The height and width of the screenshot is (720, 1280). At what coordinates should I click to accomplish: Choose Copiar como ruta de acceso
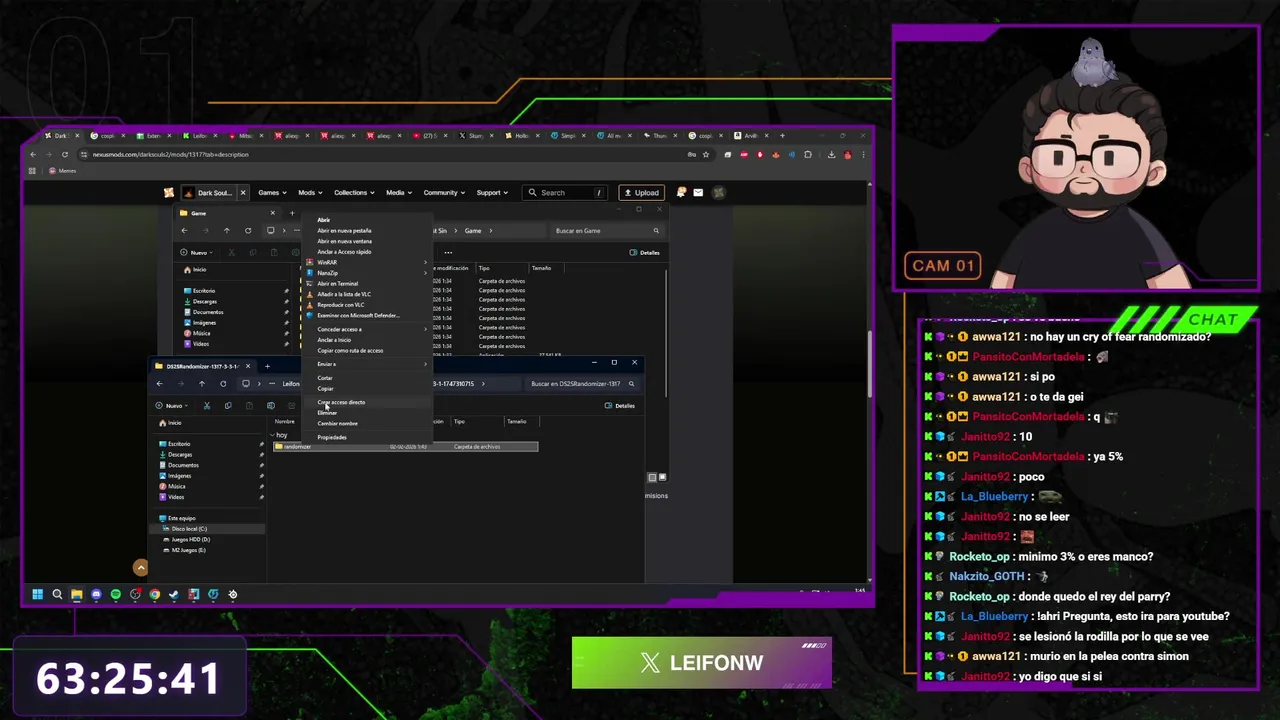[x=367, y=350]
